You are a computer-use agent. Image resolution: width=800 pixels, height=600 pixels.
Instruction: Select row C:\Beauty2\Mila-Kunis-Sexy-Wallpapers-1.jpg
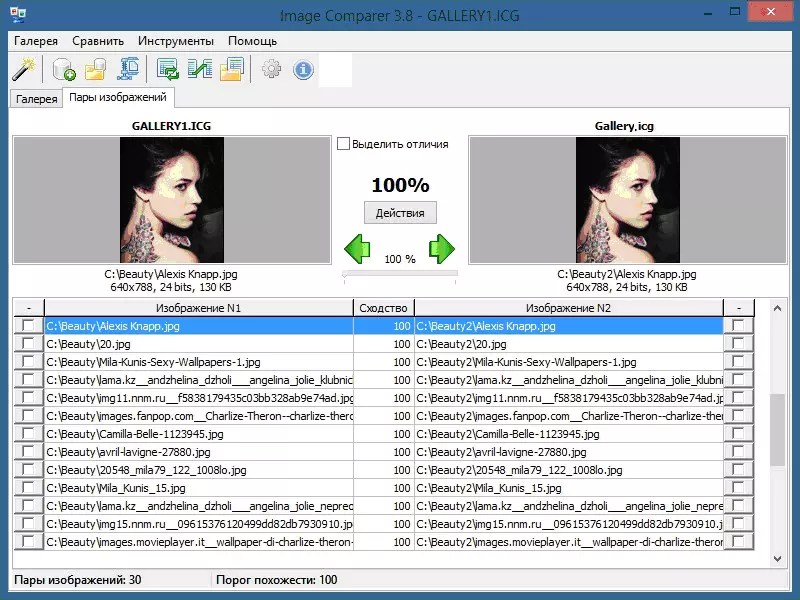pyautogui.click(x=569, y=362)
